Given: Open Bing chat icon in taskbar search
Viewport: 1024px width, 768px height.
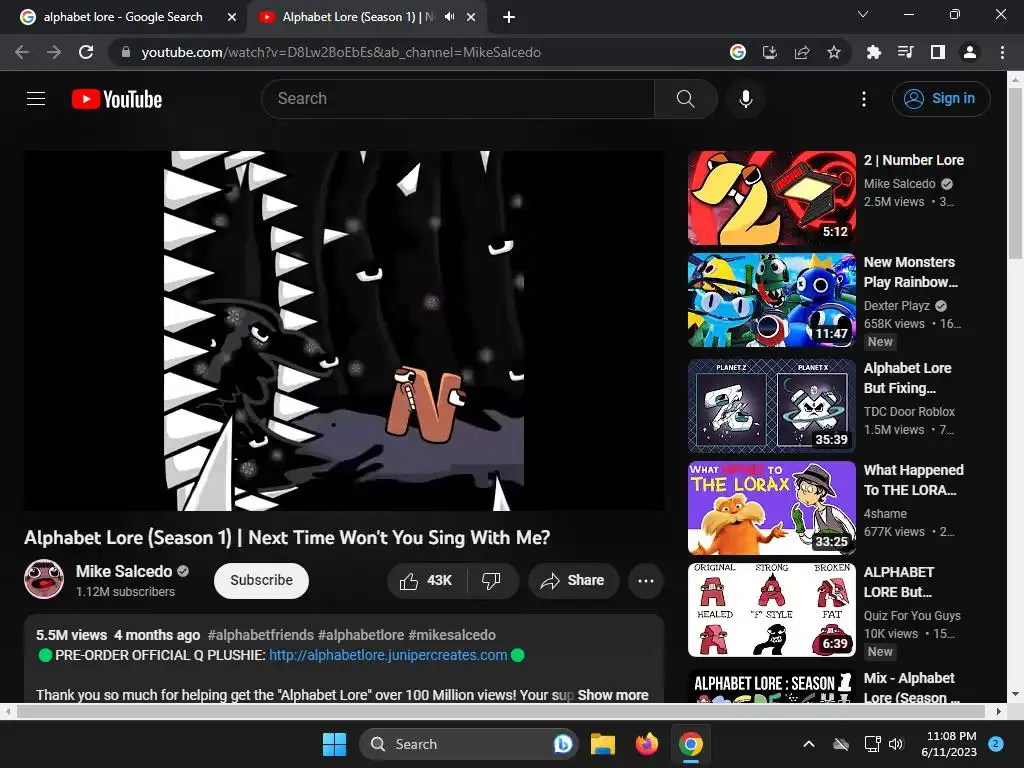Looking at the screenshot, I should tap(562, 744).
